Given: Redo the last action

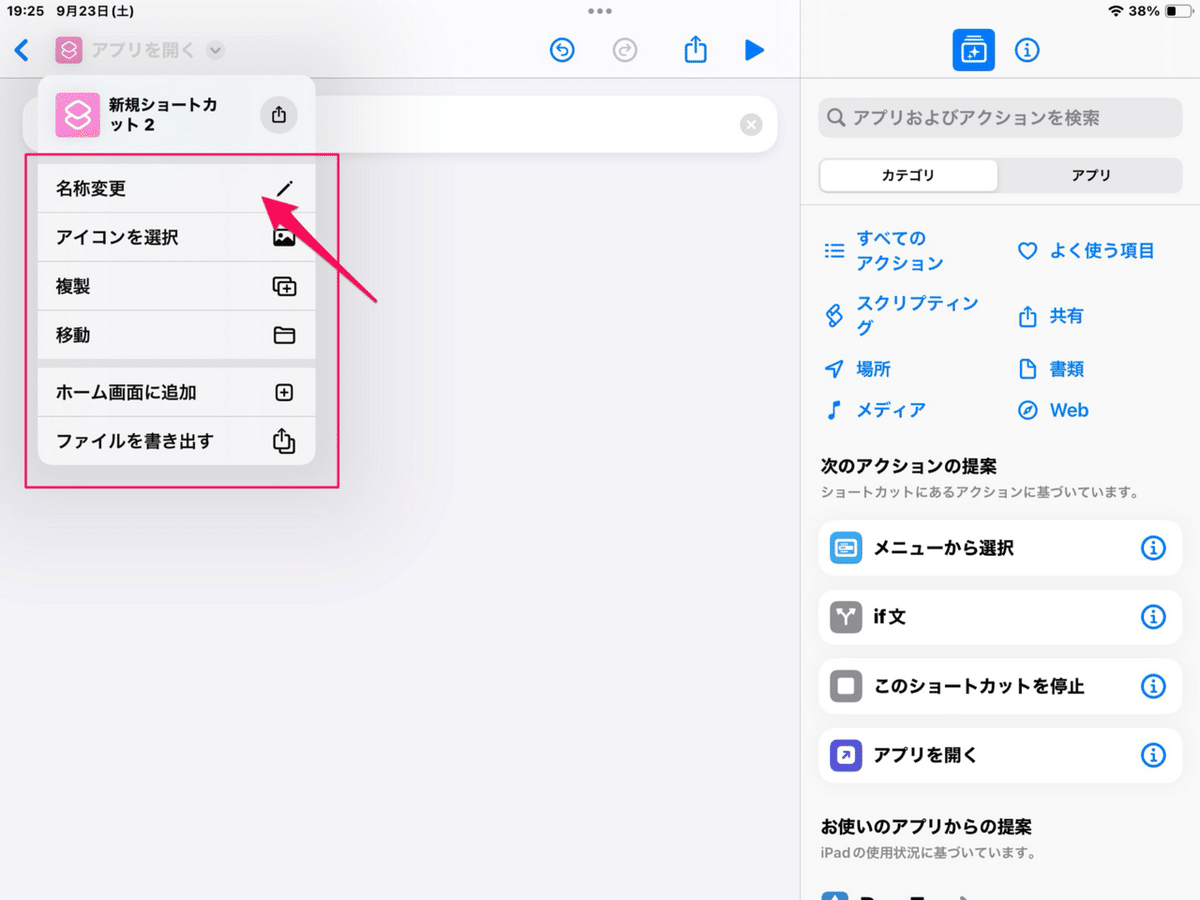Looking at the screenshot, I should 625,50.
